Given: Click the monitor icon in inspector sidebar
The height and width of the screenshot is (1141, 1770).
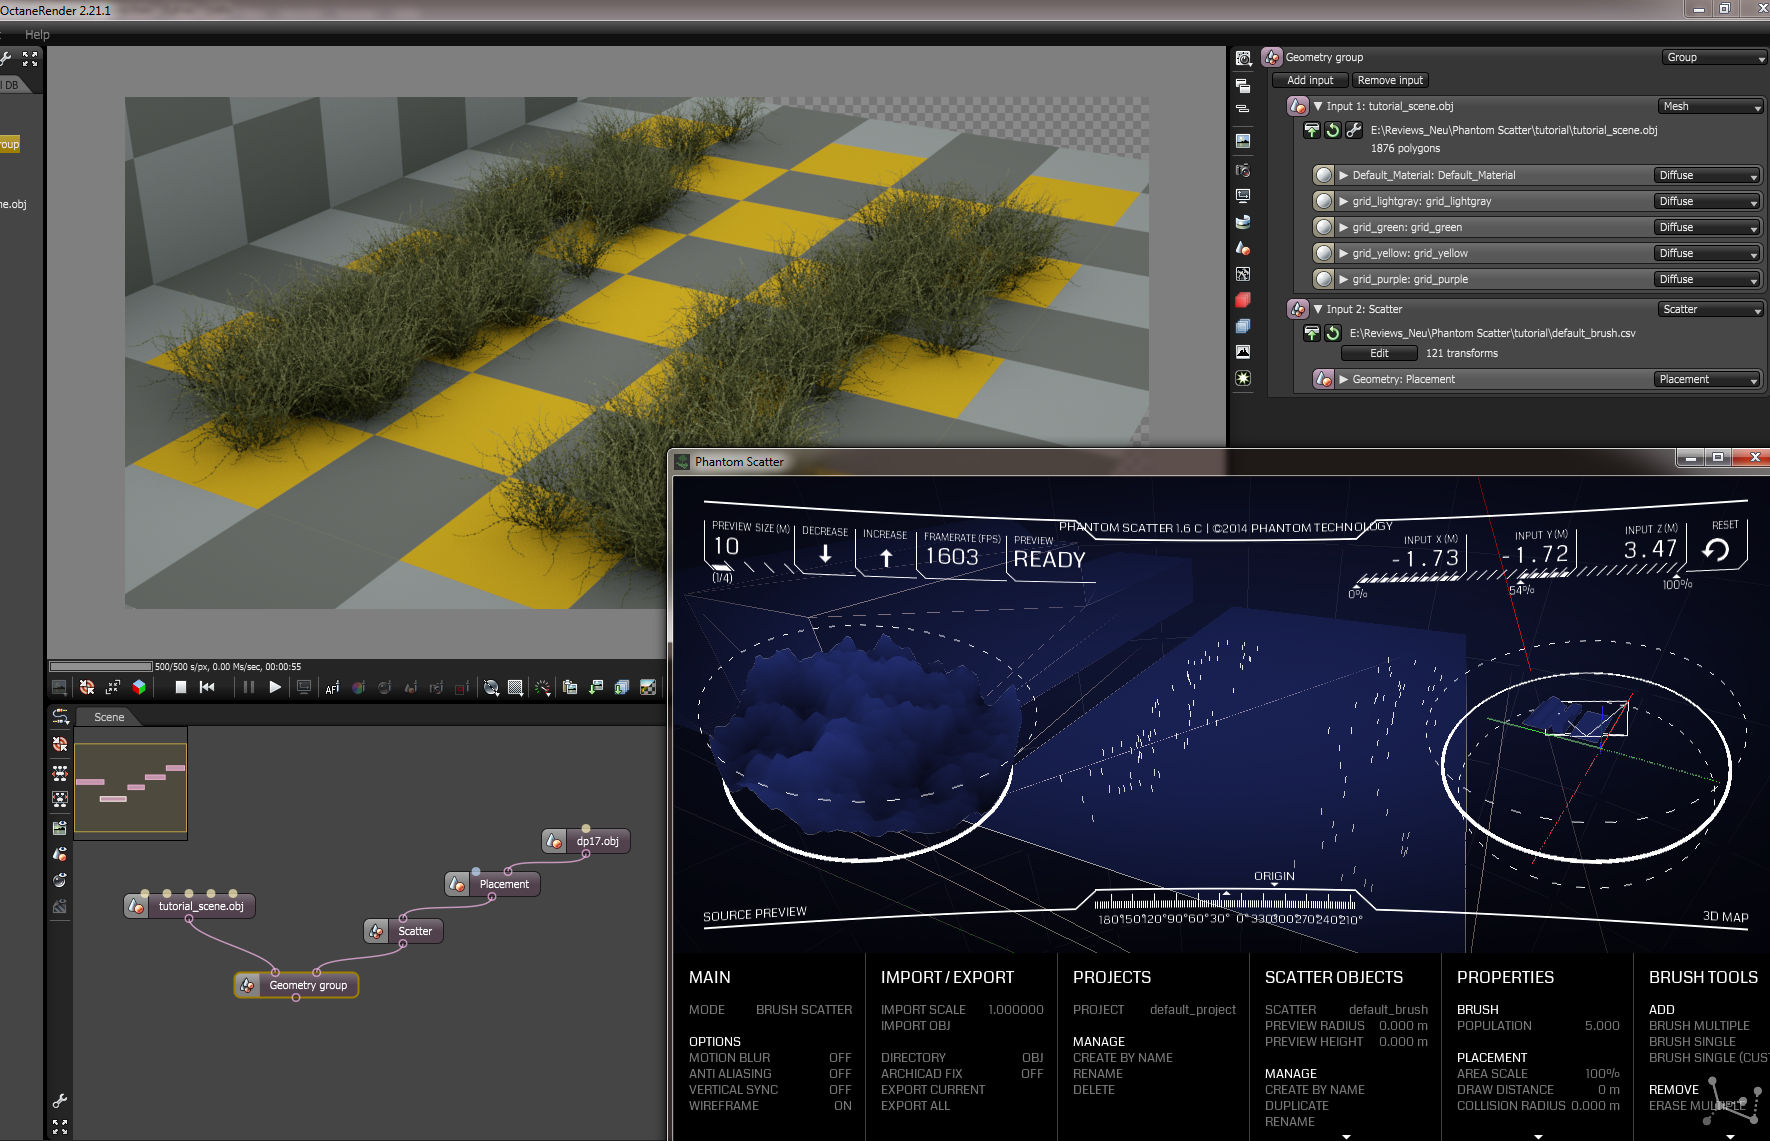Looking at the screenshot, I should point(1243,196).
